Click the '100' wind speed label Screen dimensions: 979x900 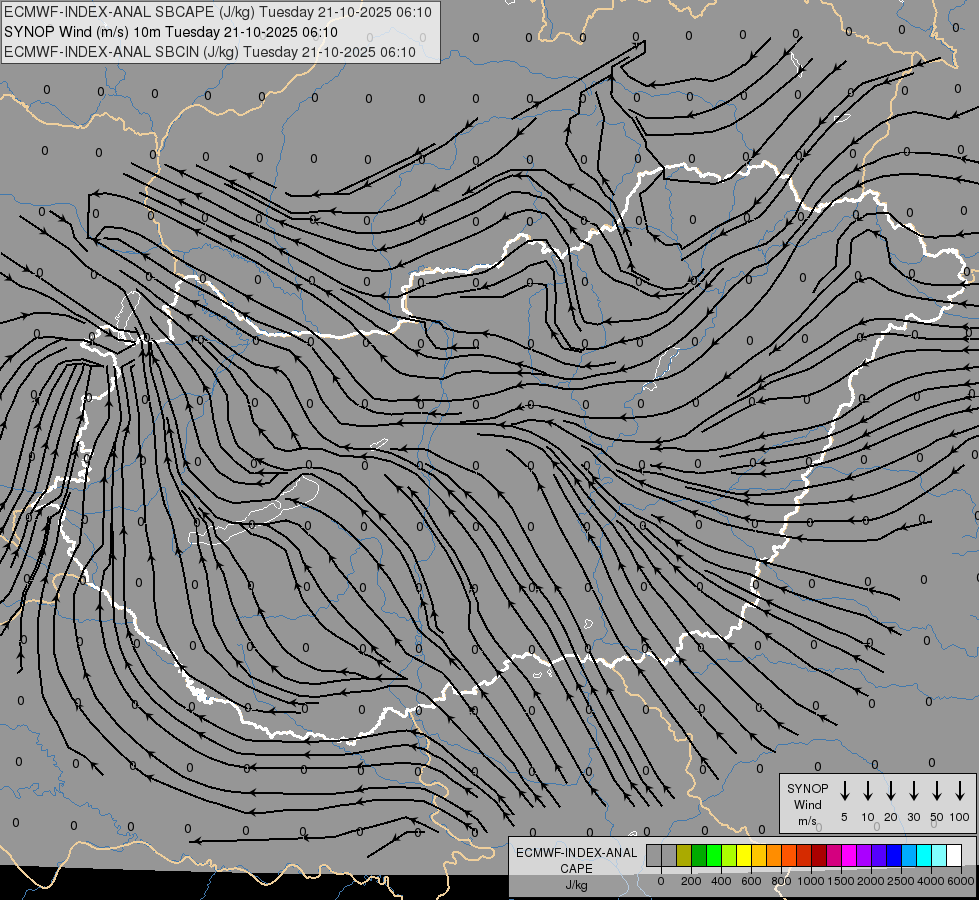pos(960,817)
